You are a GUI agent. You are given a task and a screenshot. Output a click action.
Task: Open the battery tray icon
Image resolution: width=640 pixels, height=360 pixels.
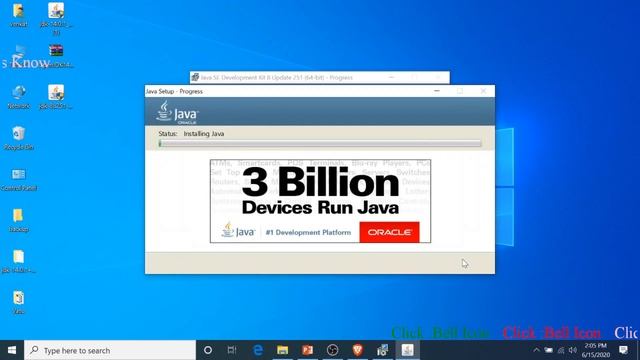pyautogui.click(x=549, y=350)
